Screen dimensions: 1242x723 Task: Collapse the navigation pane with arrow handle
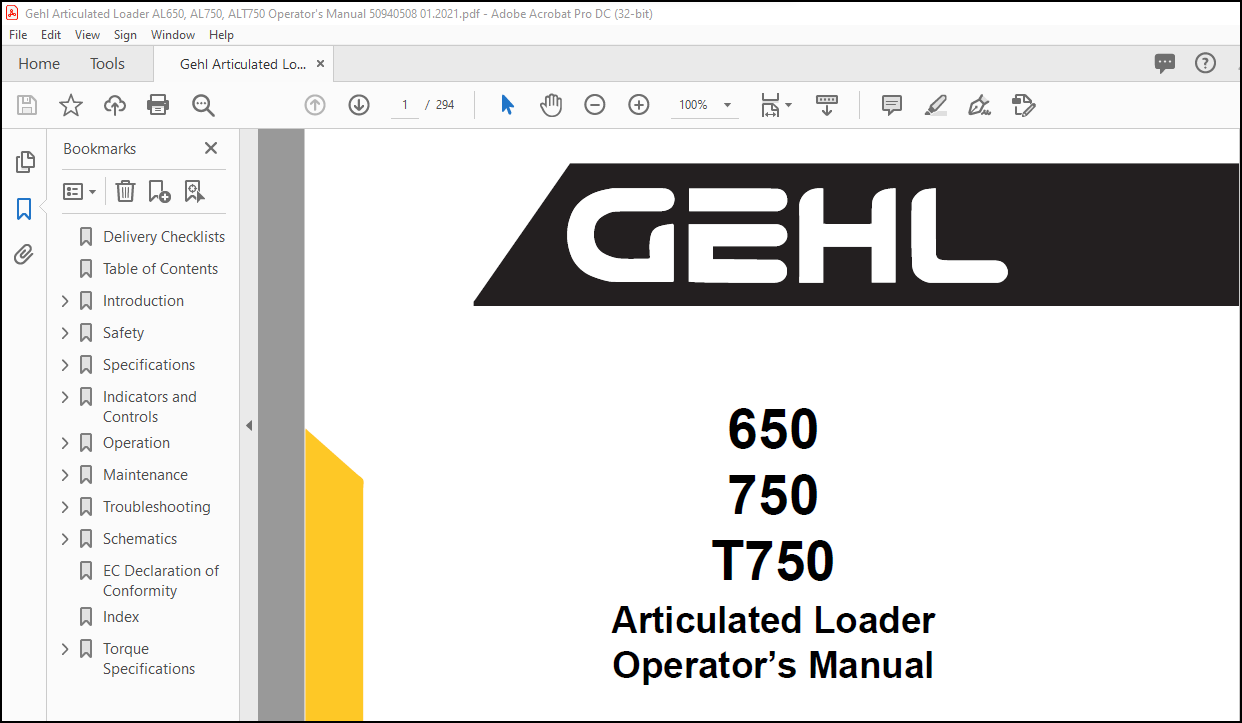point(249,425)
